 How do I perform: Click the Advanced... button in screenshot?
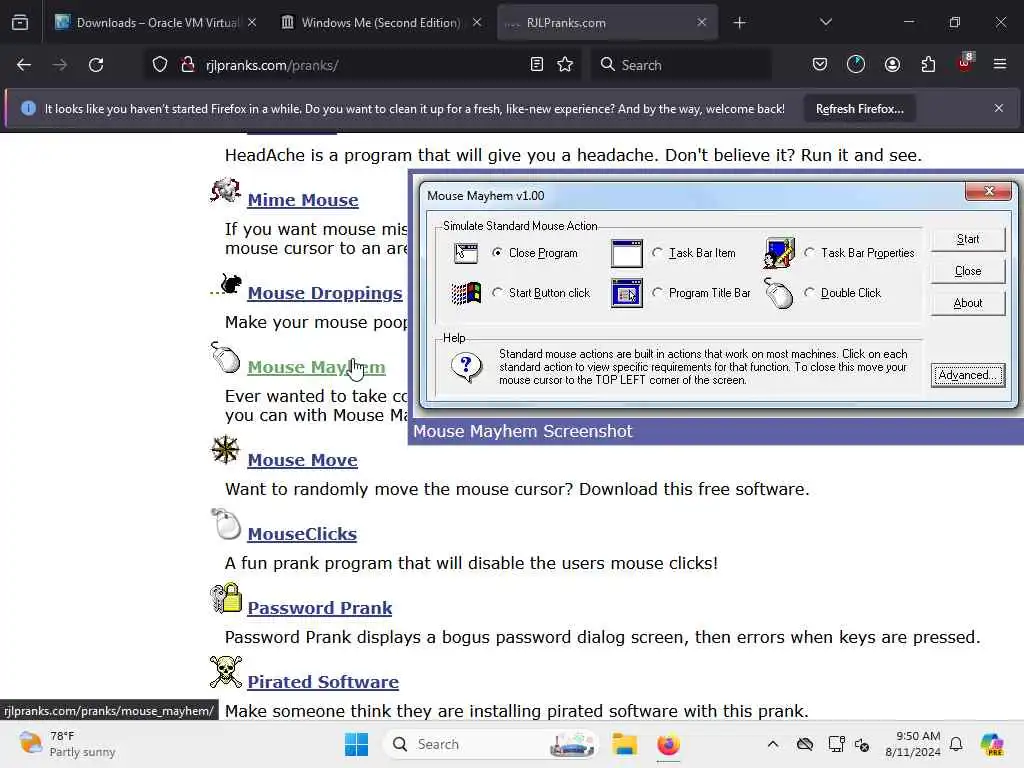point(968,375)
